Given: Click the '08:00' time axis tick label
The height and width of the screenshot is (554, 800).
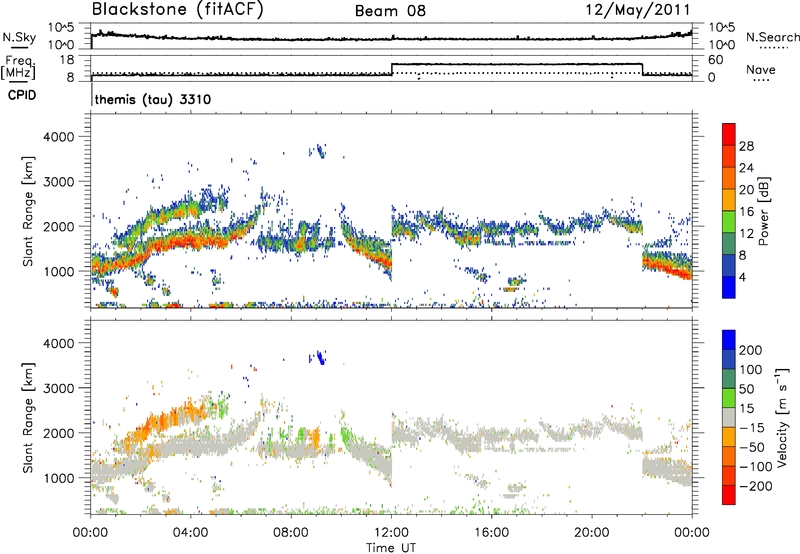Looking at the screenshot, I should (291, 533).
